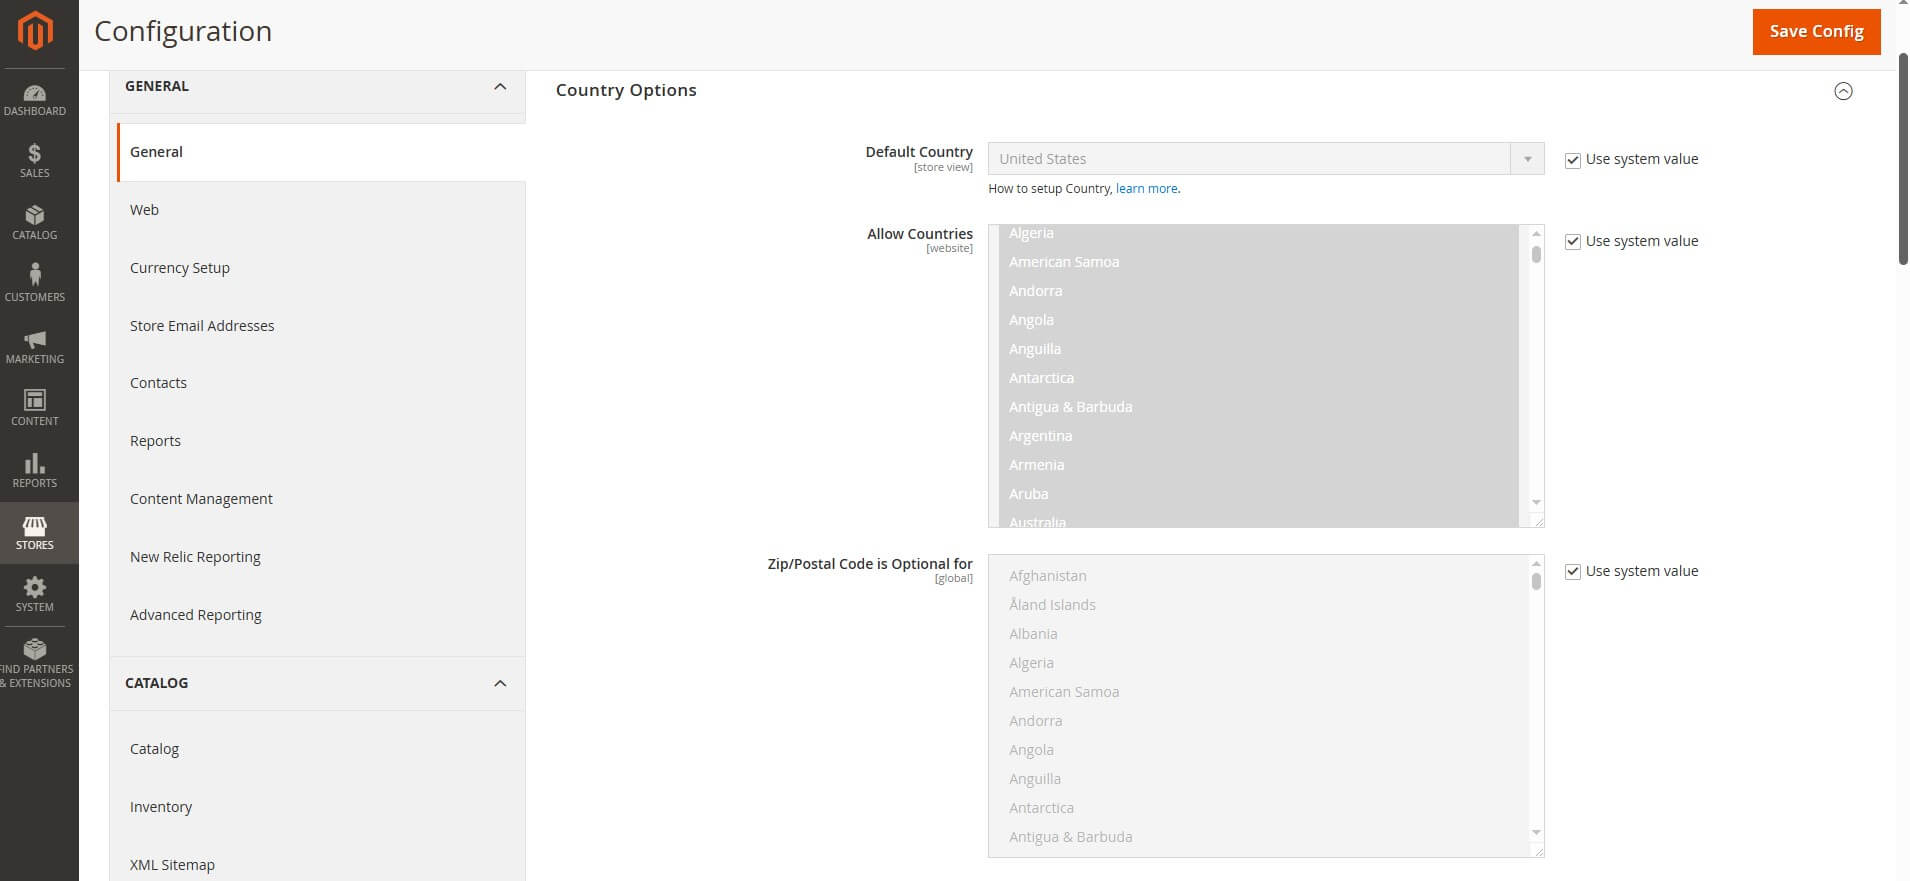Select Andorra in Allow Countries list
Image resolution: width=1910 pixels, height=881 pixels.
pos(1258,291)
